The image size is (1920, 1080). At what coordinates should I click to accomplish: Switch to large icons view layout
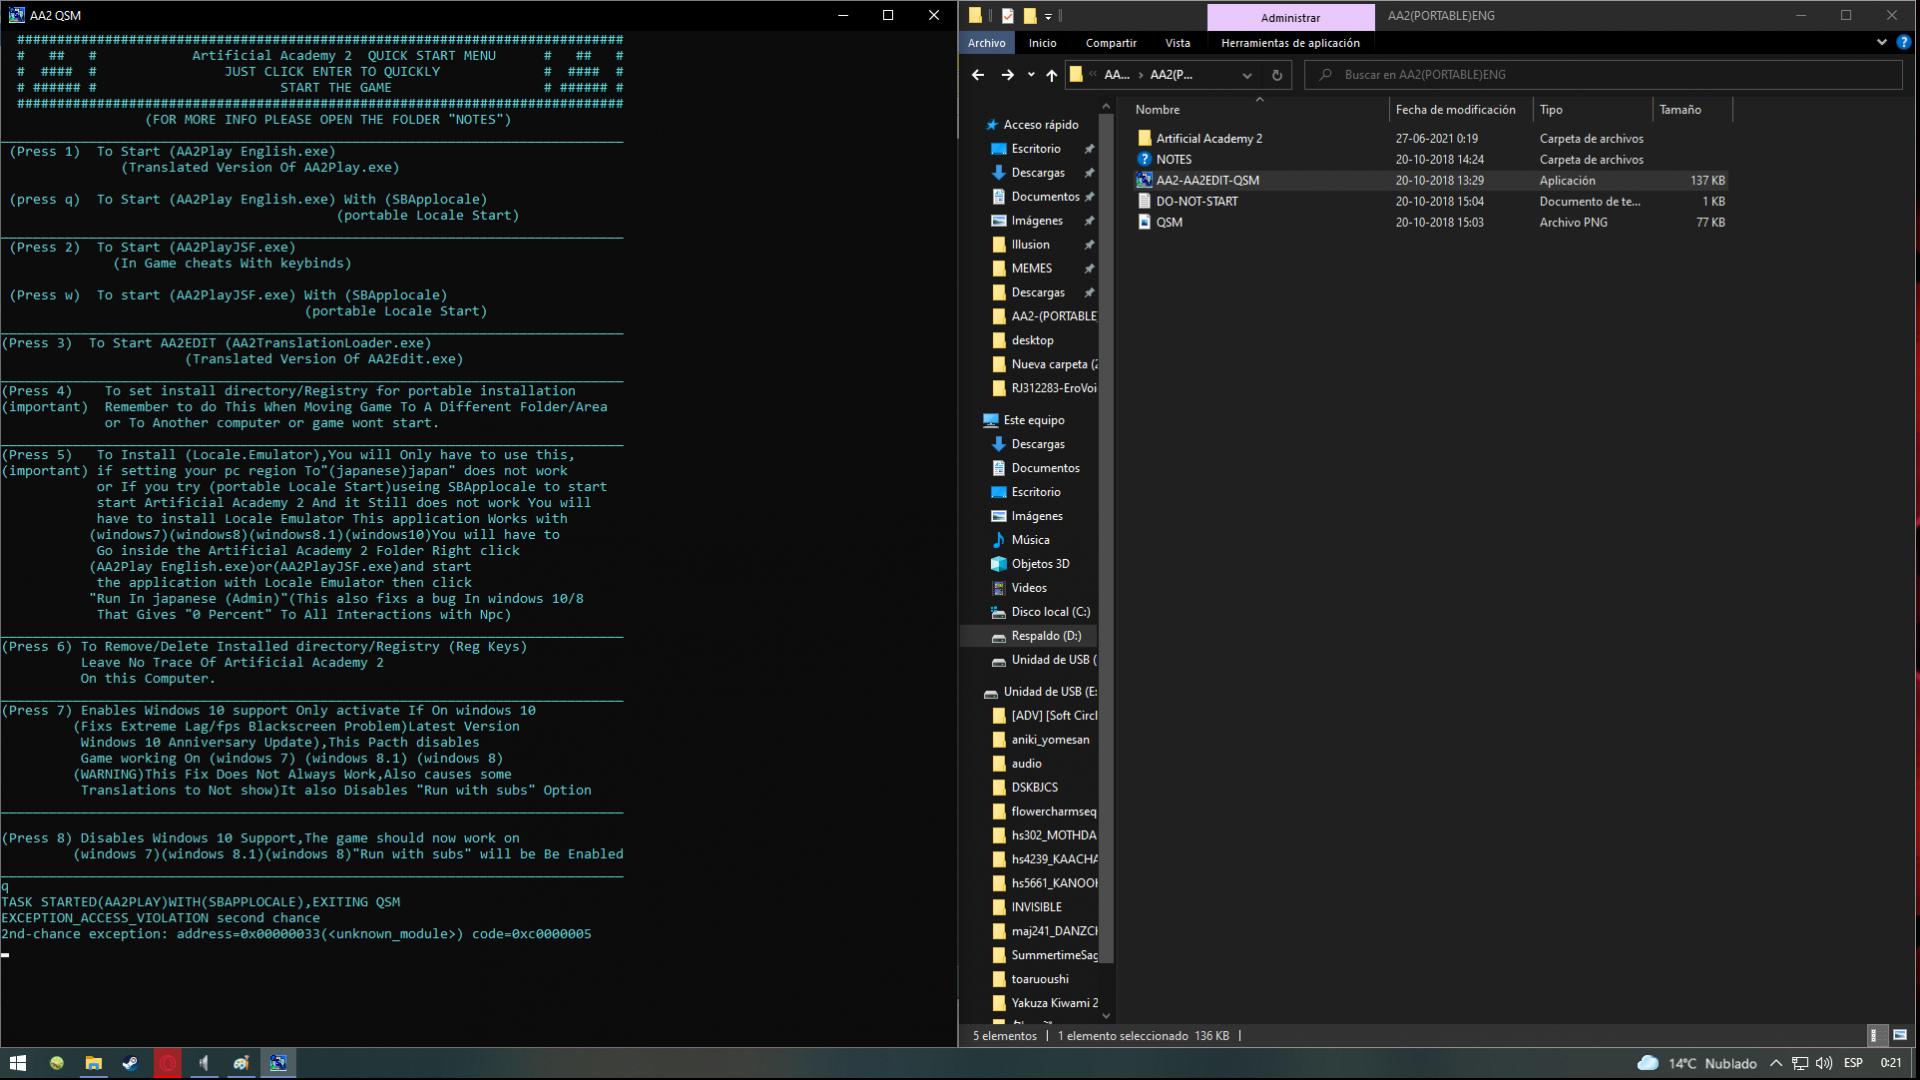tap(1899, 1035)
